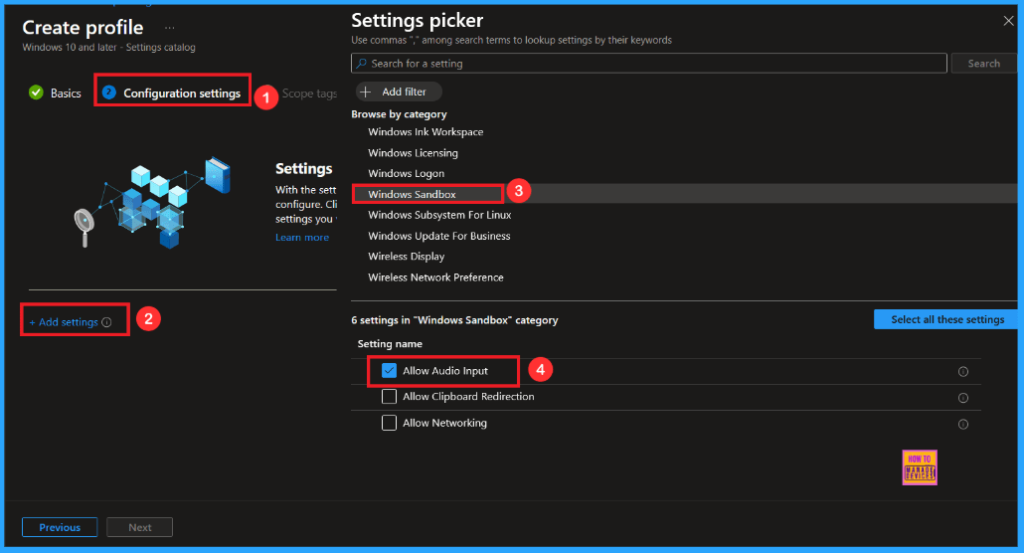
Task: Uncheck the Allow Audio Input checkbox
Action: tap(390, 371)
